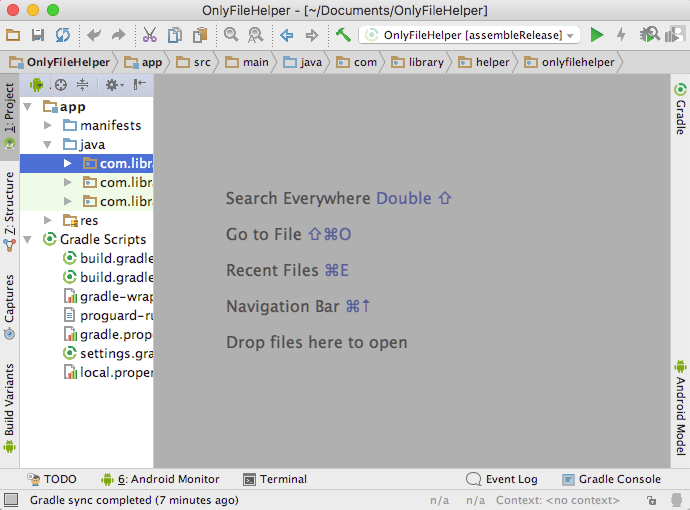
Task: Select the local.properties file
Action: click(108, 373)
